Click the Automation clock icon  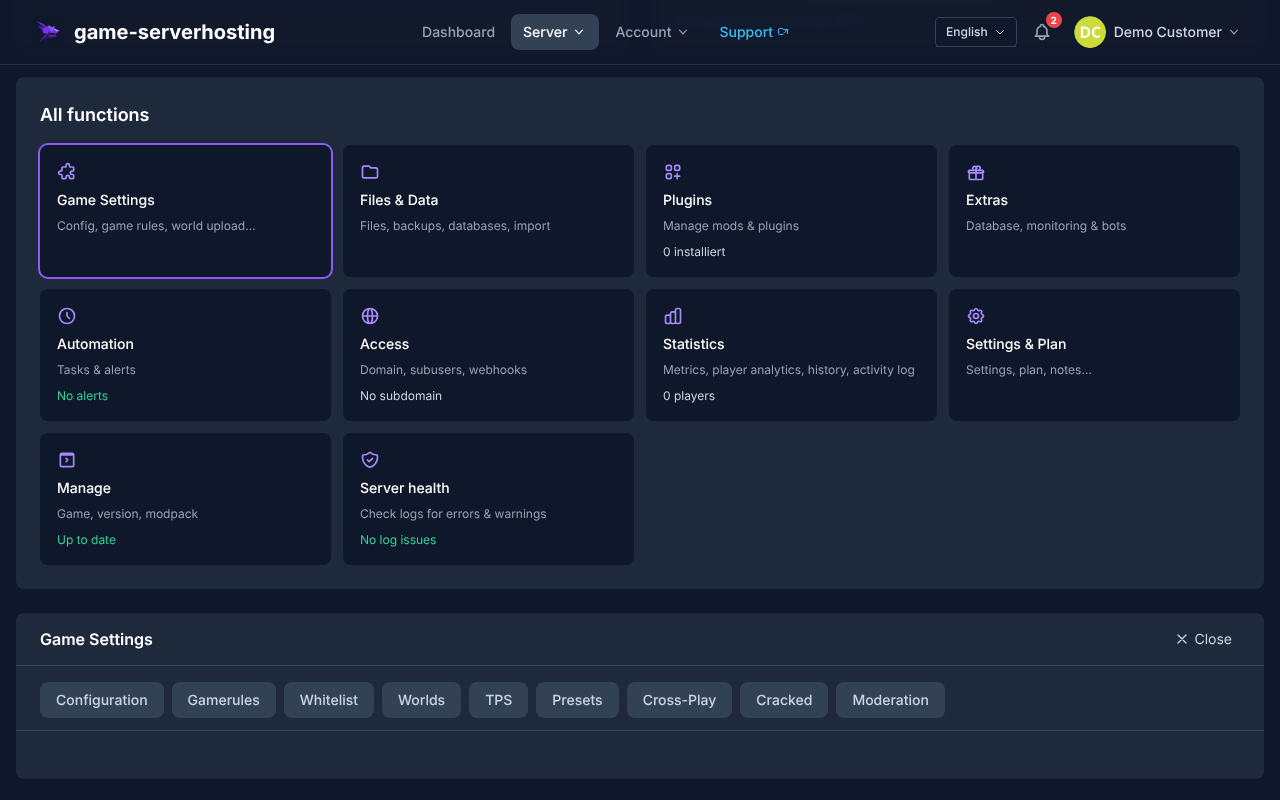point(67,316)
